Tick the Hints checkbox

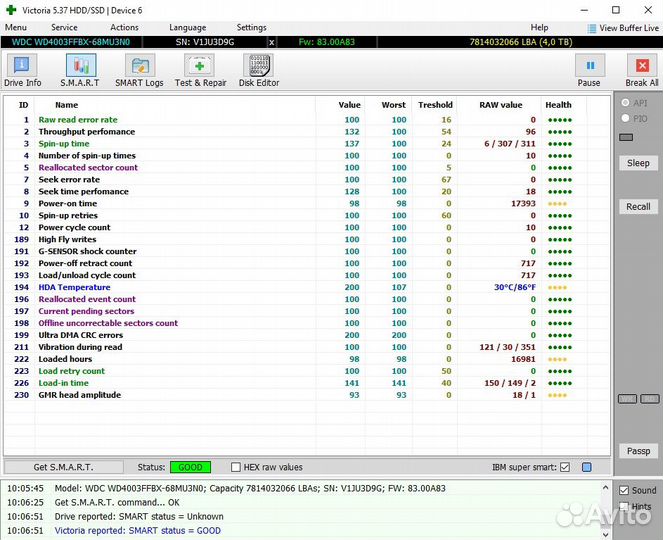tap(624, 507)
